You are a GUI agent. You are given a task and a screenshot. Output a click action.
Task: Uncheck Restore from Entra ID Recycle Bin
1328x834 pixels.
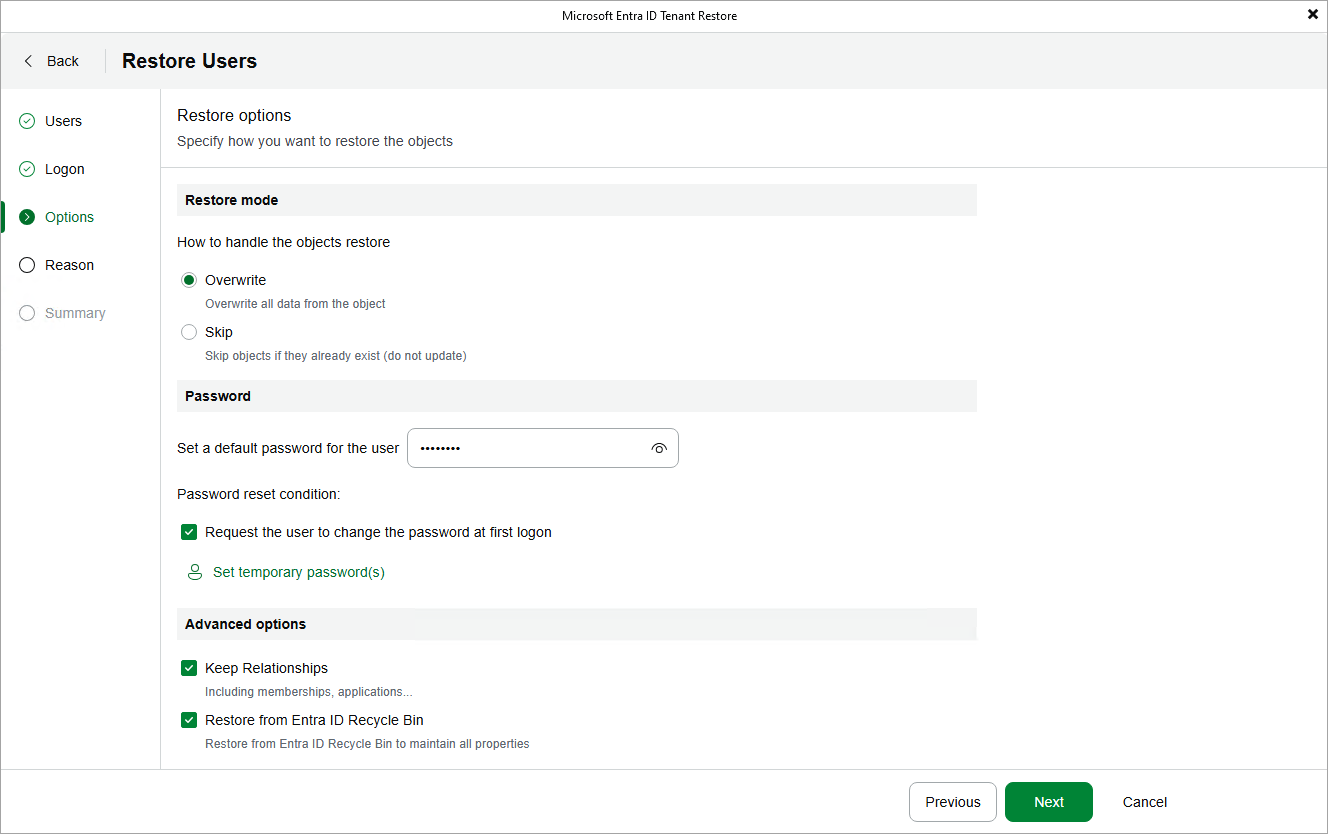click(x=189, y=719)
